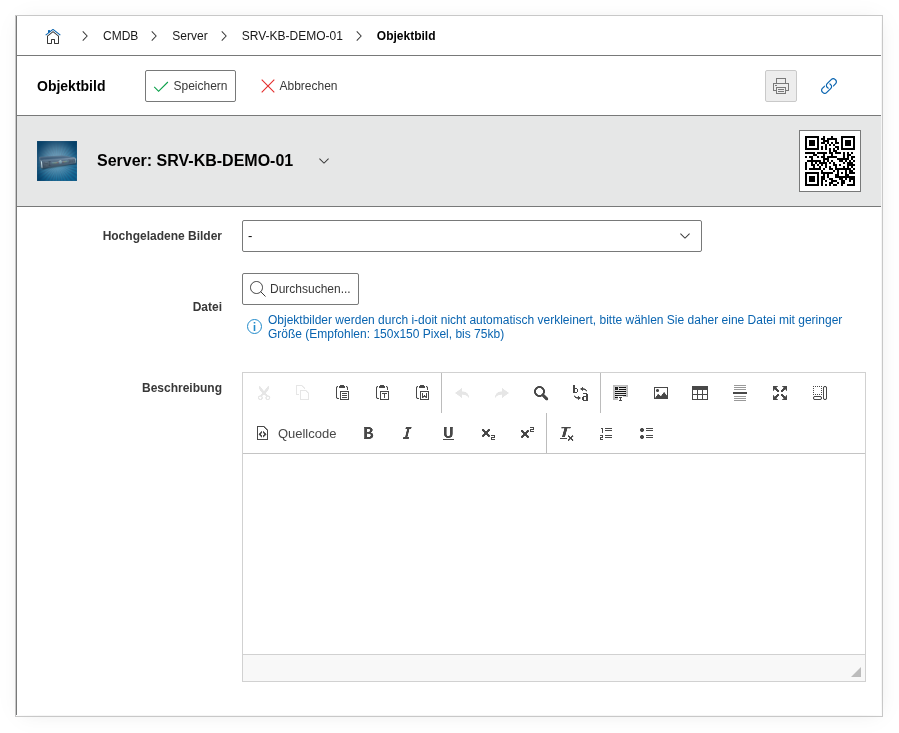
Task: Open SRV-KB-DEMO-01 breadcrumb item
Action: [x=292, y=36]
